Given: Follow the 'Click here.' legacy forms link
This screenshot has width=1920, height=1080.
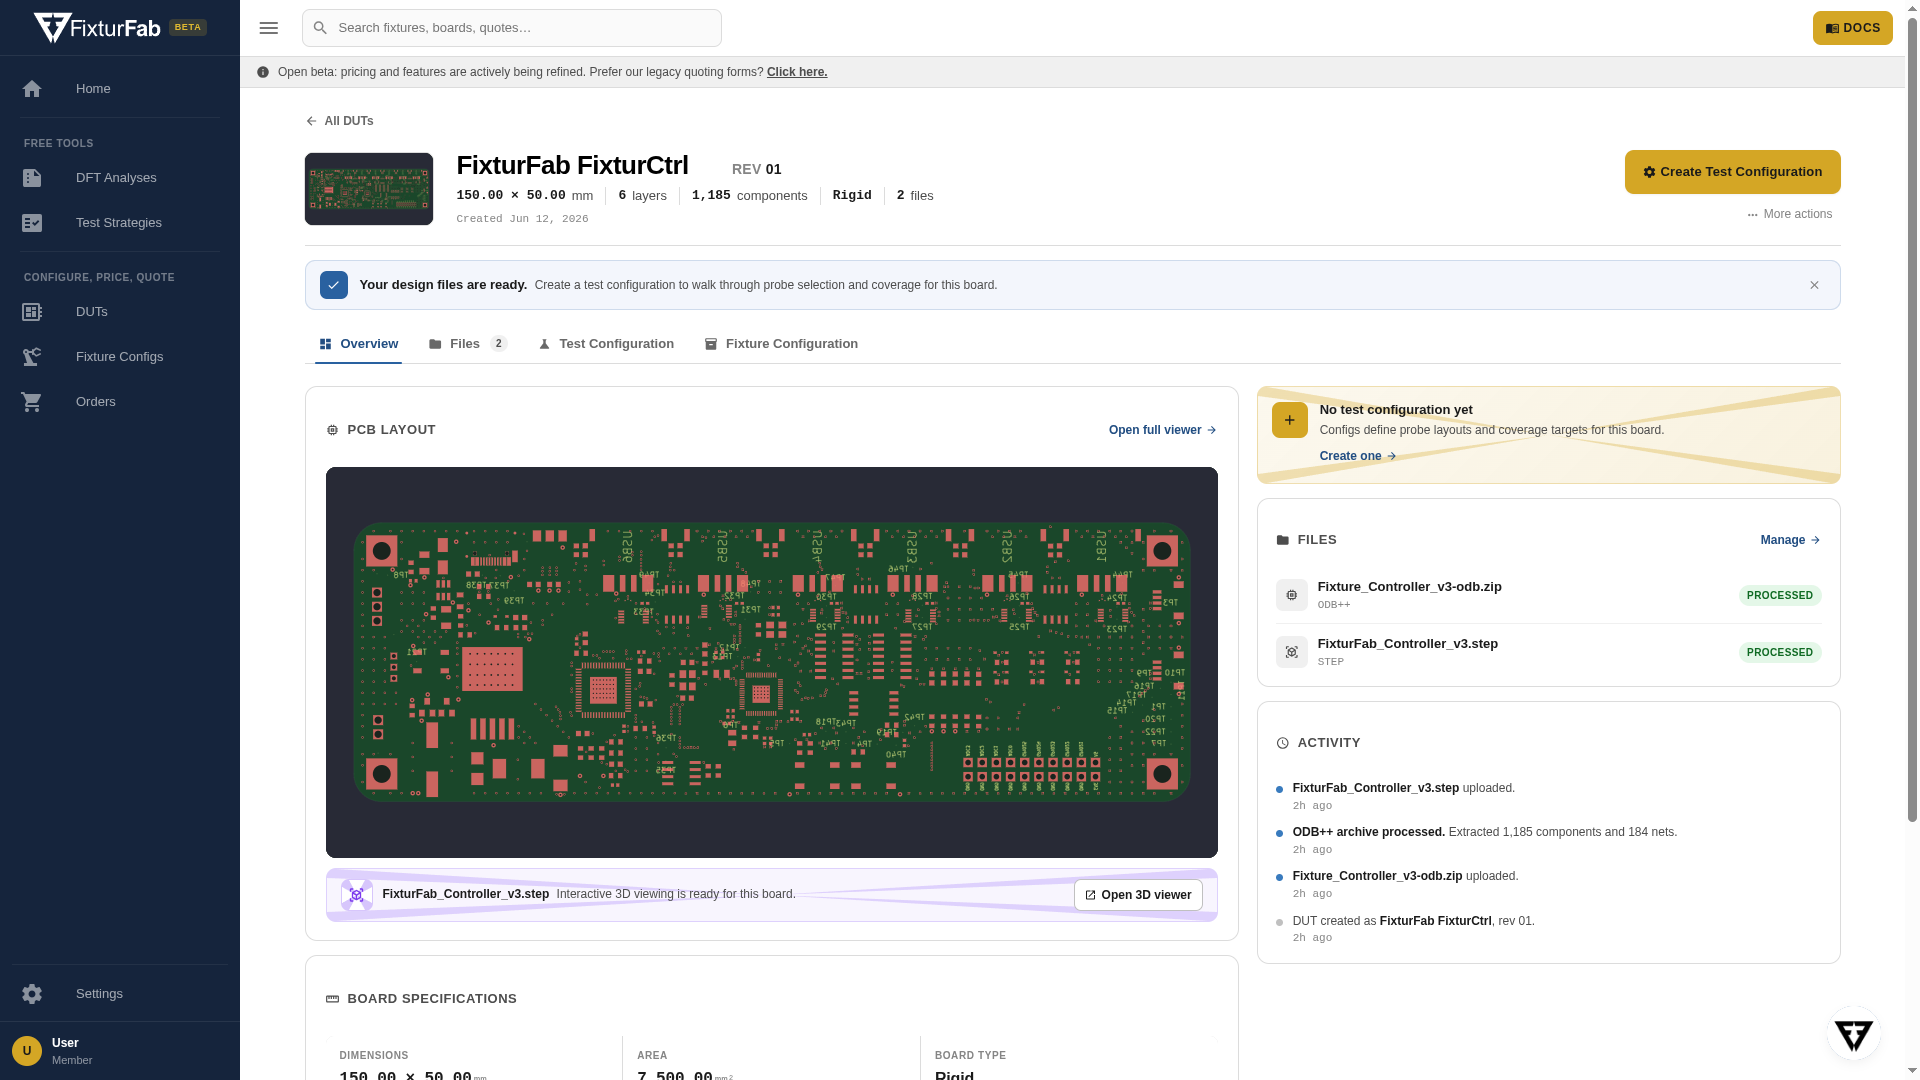Looking at the screenshot, I should pos(797,72).
